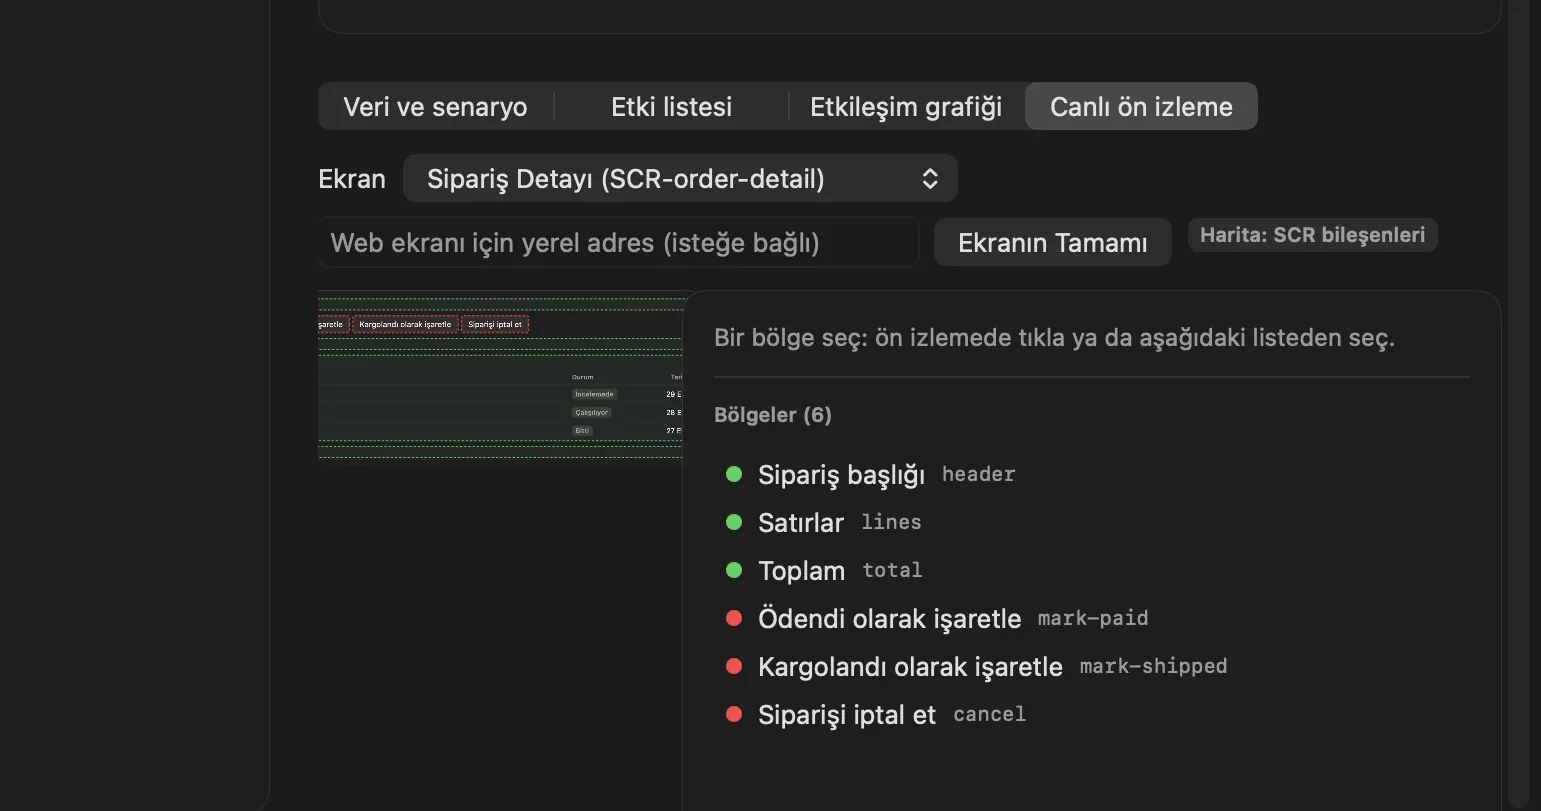Open the Etki listesi tab
This screenshot has width=1541, height=811.
[672, 107]
